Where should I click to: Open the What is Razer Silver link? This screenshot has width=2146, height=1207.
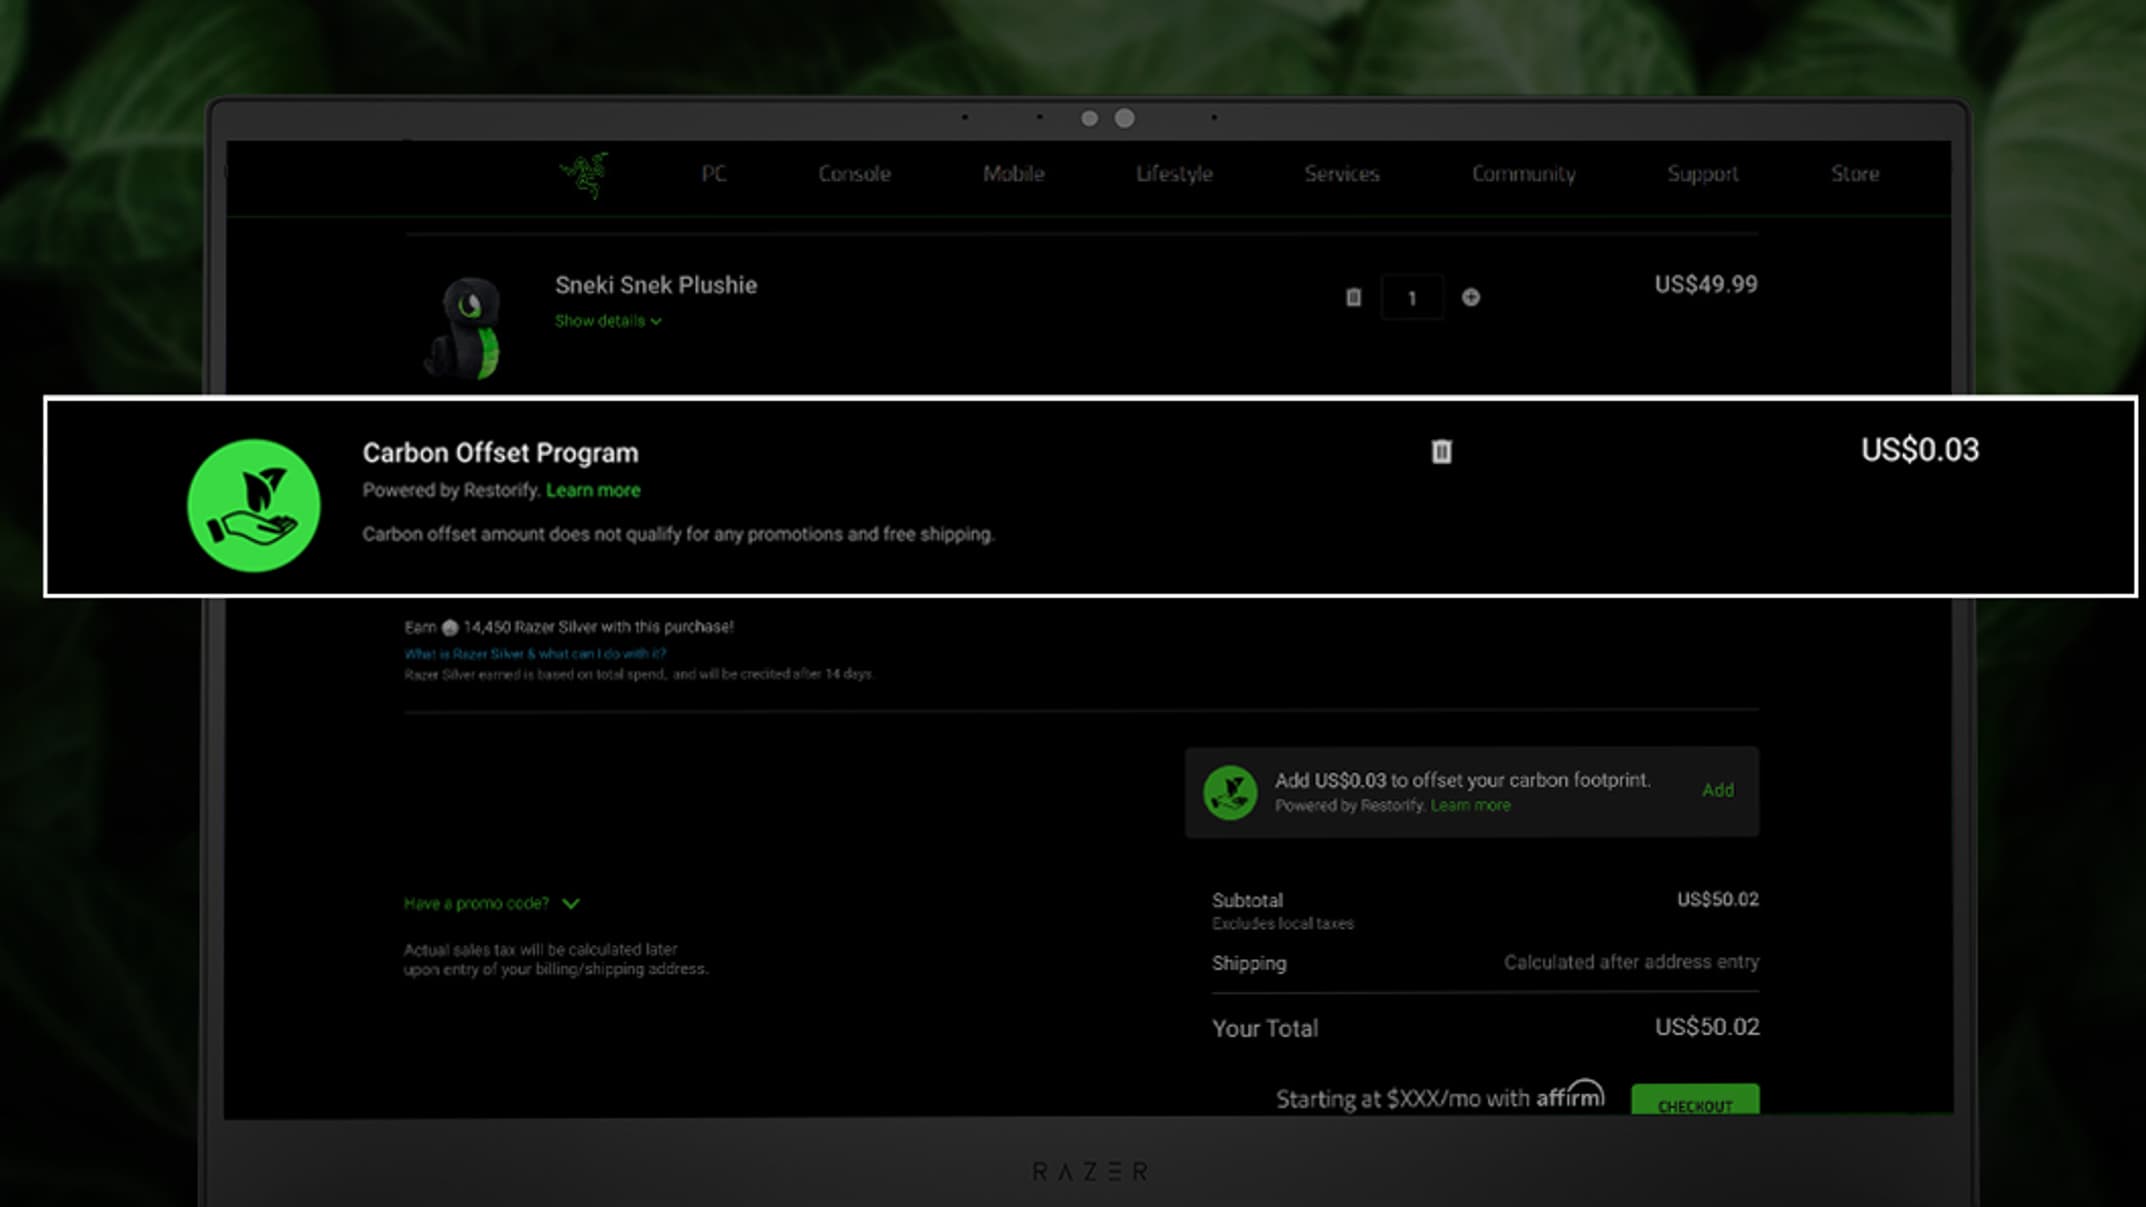pyautogui.click(x=535, y=654)
